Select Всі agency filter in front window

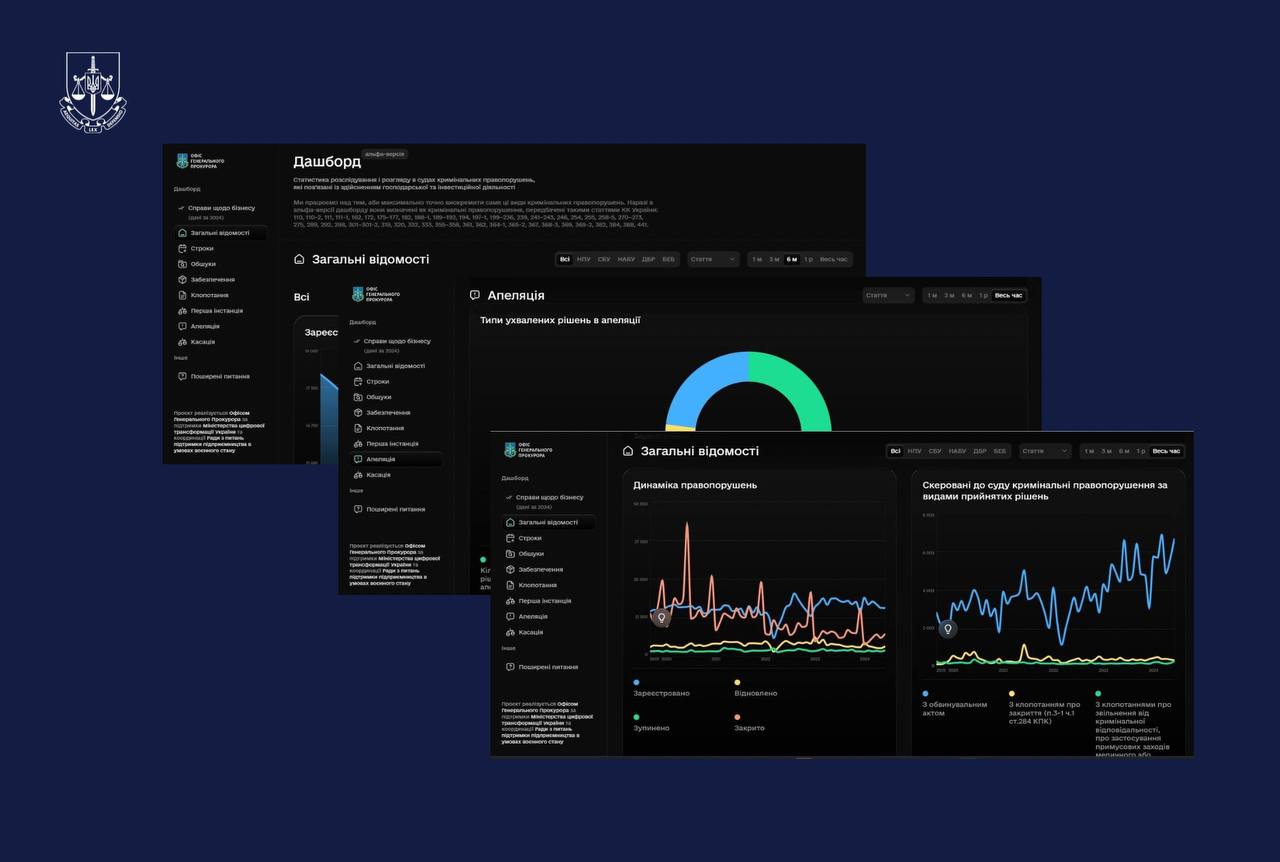(x=895, y=451)
